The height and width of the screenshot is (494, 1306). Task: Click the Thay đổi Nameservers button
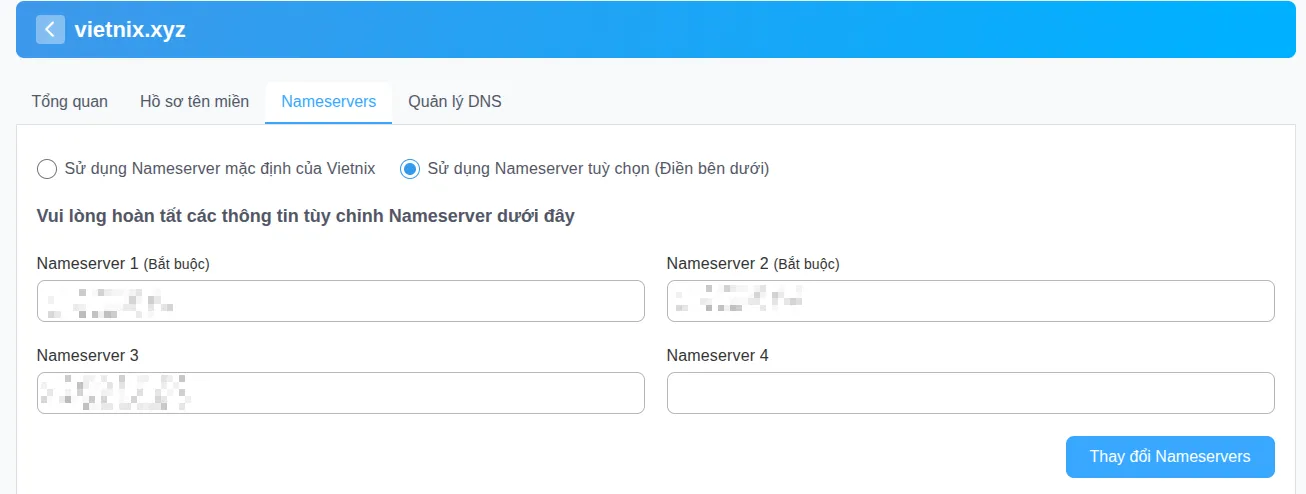1170,457
